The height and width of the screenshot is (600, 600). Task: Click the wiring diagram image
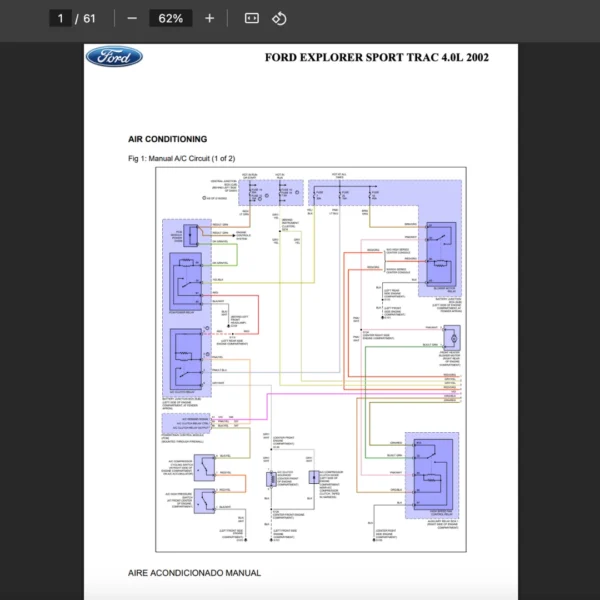click(x=311, y=359)
